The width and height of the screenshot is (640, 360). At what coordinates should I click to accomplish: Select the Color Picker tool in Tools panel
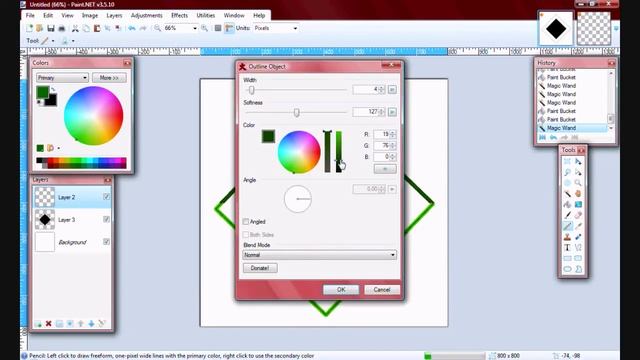coord(578,226)
